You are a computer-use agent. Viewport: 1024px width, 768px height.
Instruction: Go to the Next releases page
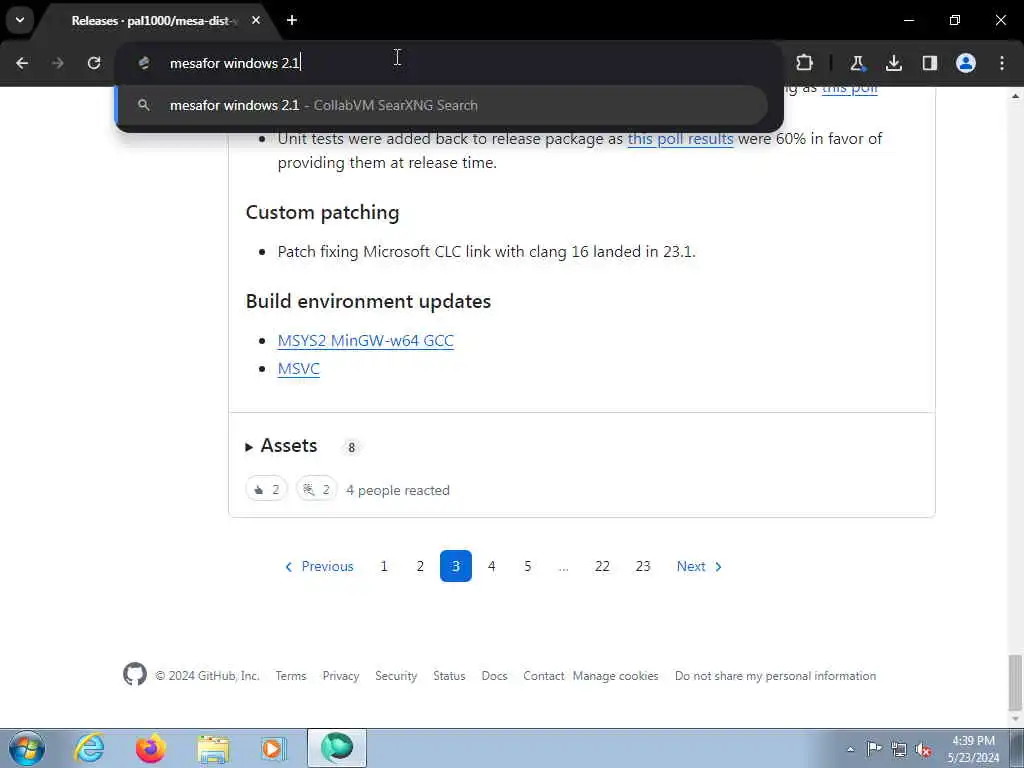pyautogui.click(x=699, y=566)
